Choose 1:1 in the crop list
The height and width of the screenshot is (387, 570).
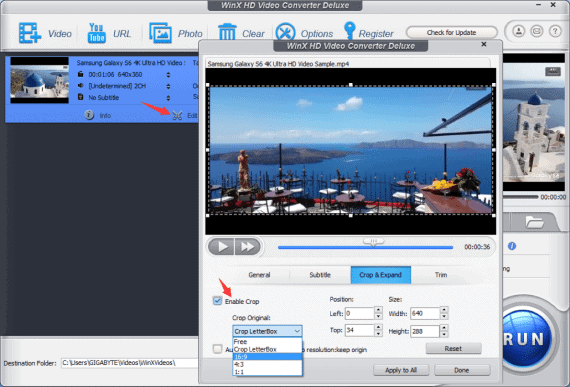(x=268, y=372)
